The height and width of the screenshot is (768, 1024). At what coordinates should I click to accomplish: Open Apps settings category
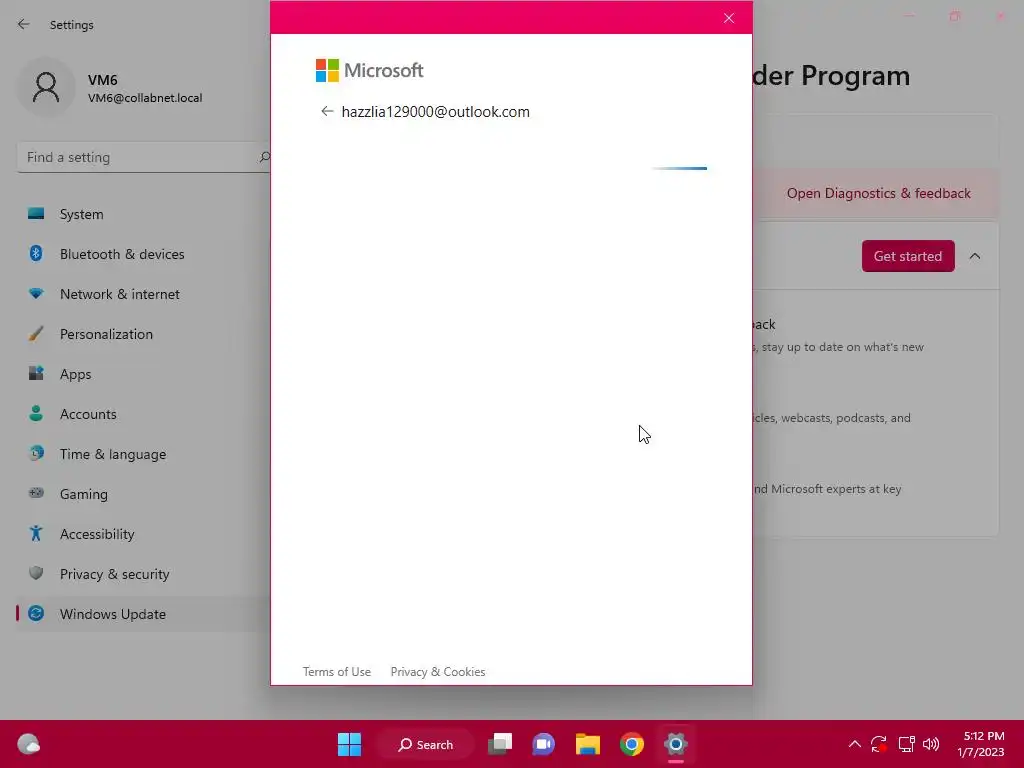[x=144, y=374]
